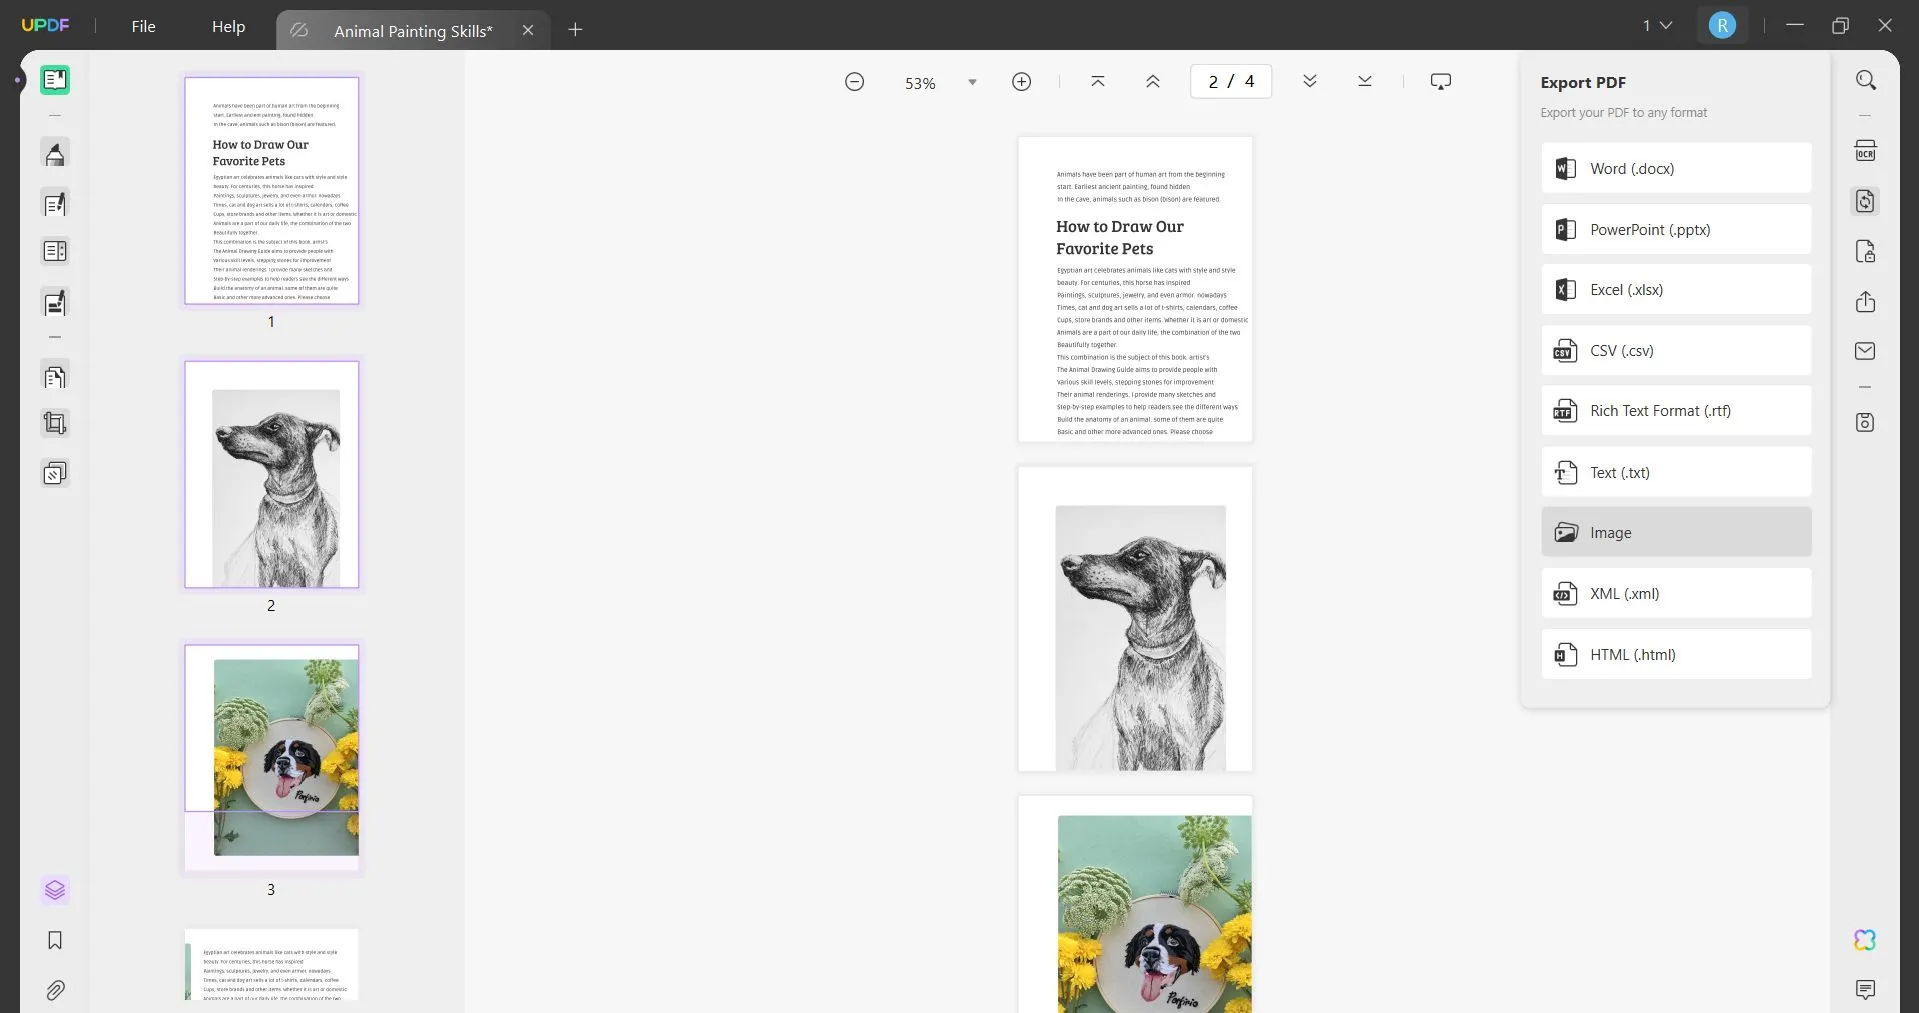The width and height of the screenshot is (1919, 1013).
Task: Export PDF as Rich Text Format (.rtf)
Action: (x=1676, y=411)
